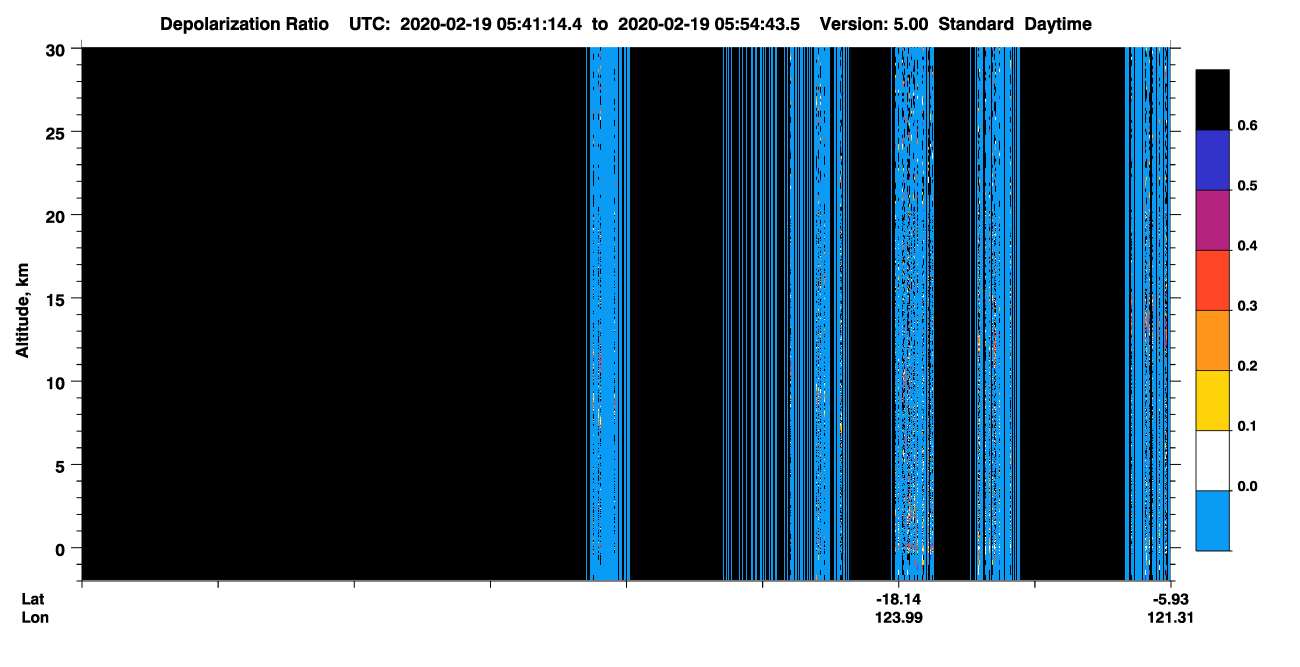The height and width of the screenshot is (667, 1300).
Task: Select the red swatch between 0.3 and 0.4
Action: pos(1212,280)
